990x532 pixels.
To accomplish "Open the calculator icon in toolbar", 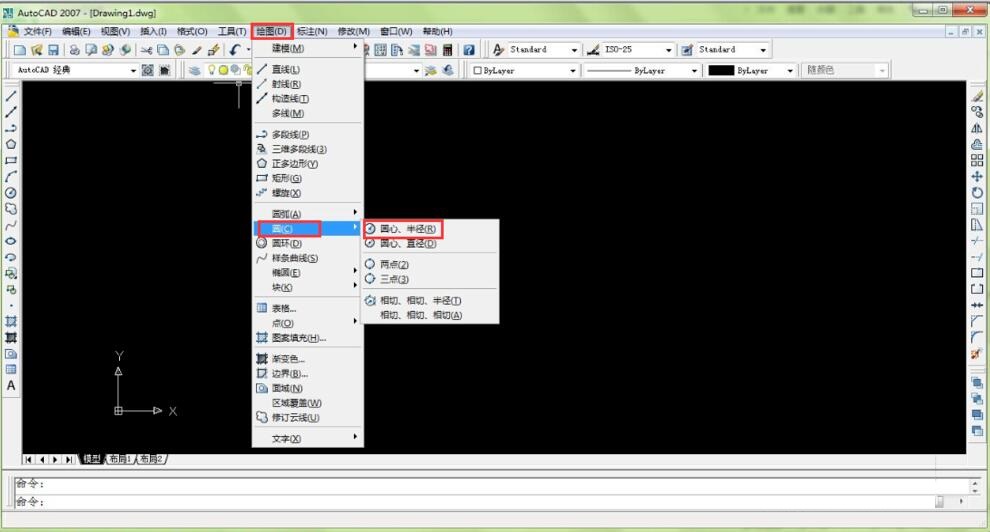I will tap(447, 49).
